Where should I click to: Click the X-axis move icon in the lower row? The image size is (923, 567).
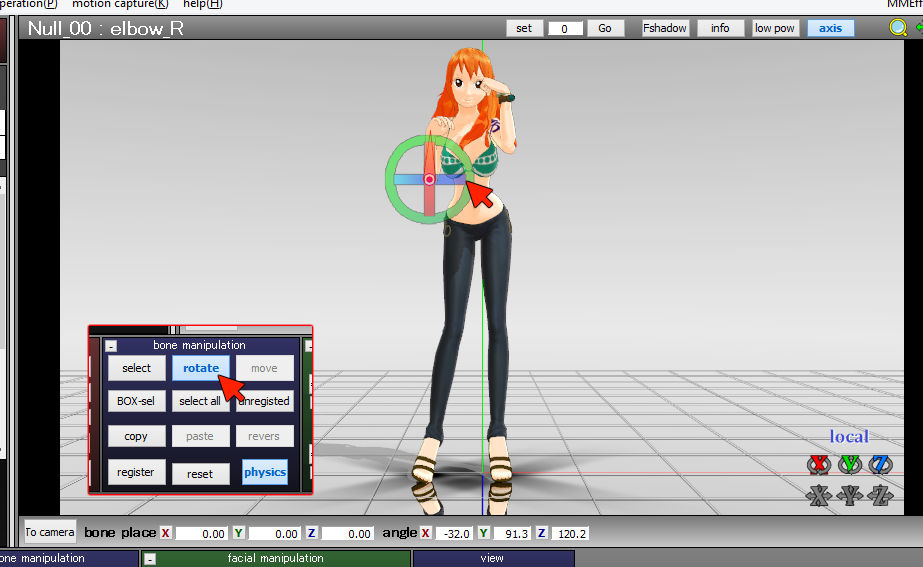819,495
